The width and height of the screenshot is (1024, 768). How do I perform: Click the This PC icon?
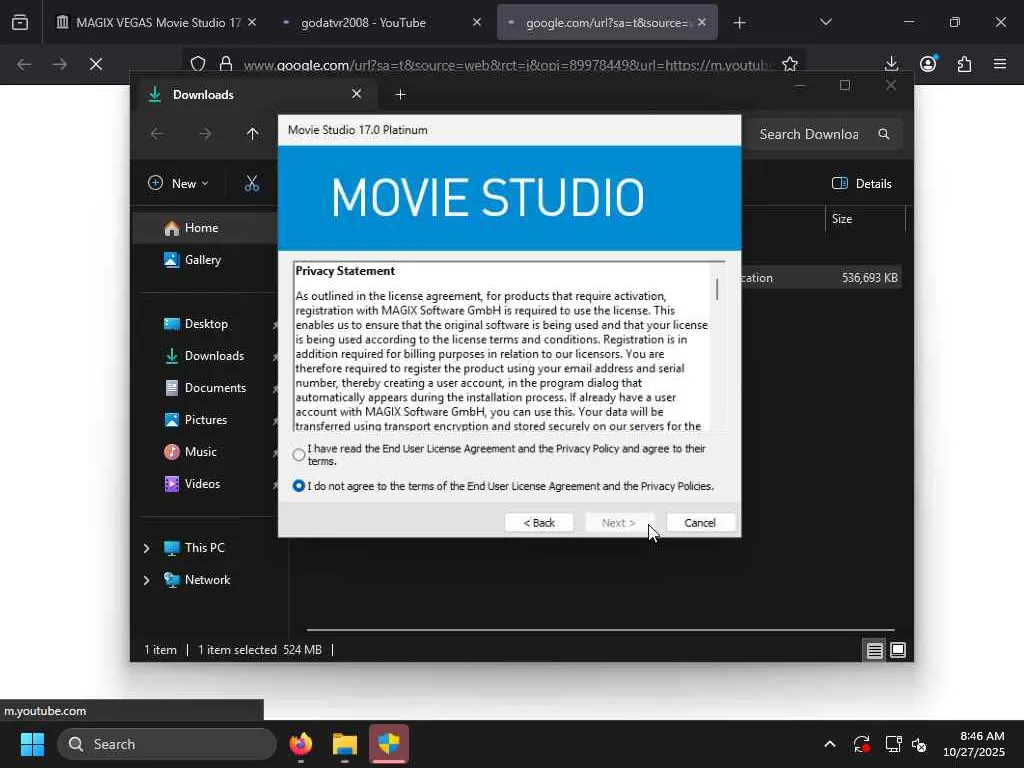click(x=172, y=548)
